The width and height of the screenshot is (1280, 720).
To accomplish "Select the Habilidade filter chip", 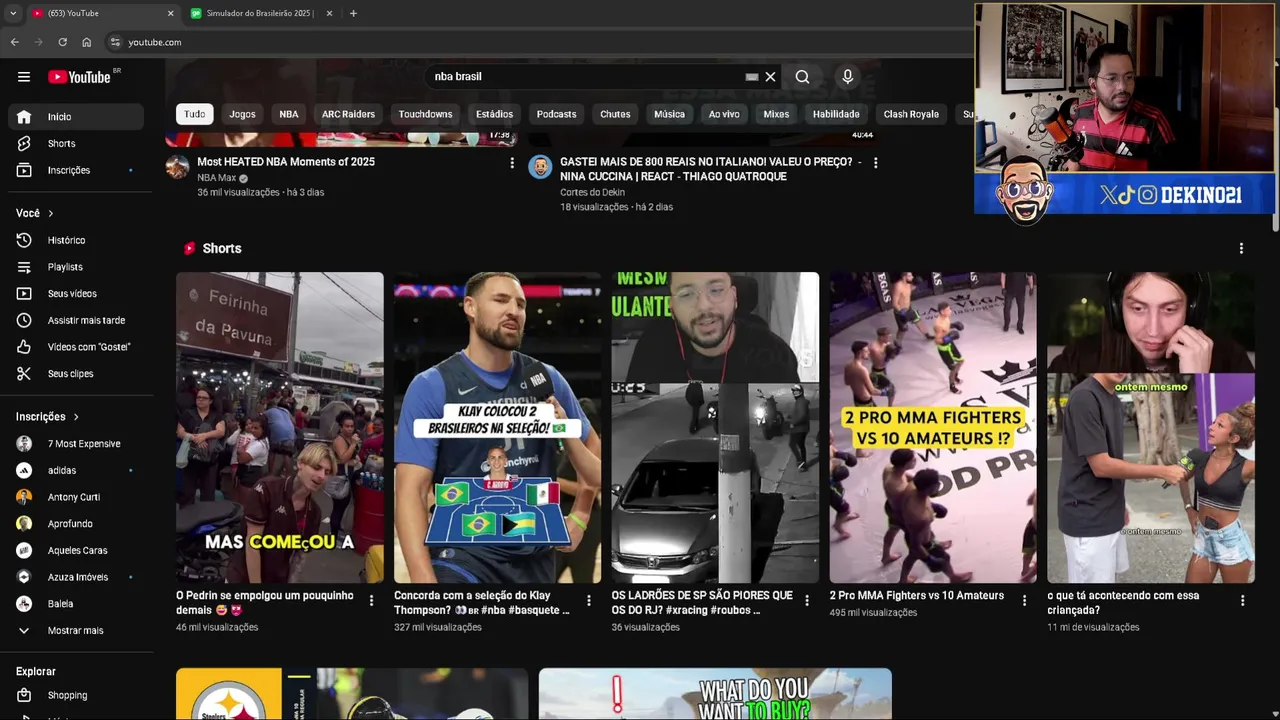I will (836, 114).
